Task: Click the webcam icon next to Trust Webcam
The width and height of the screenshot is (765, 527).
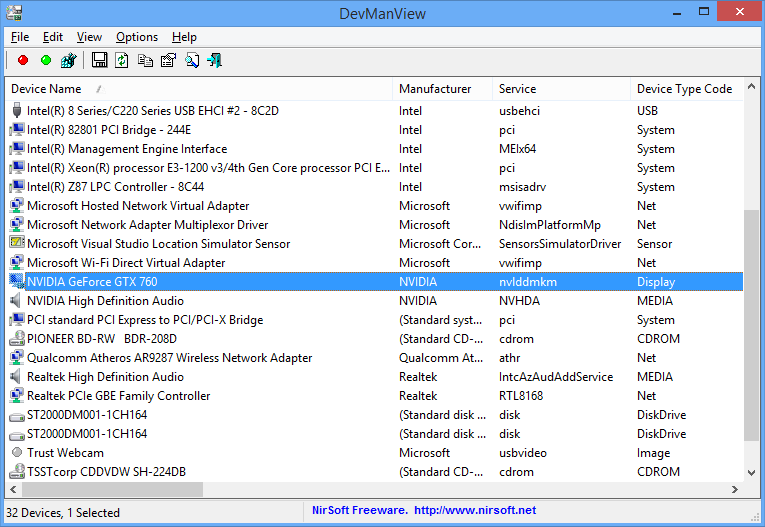Action: point(17,452)
